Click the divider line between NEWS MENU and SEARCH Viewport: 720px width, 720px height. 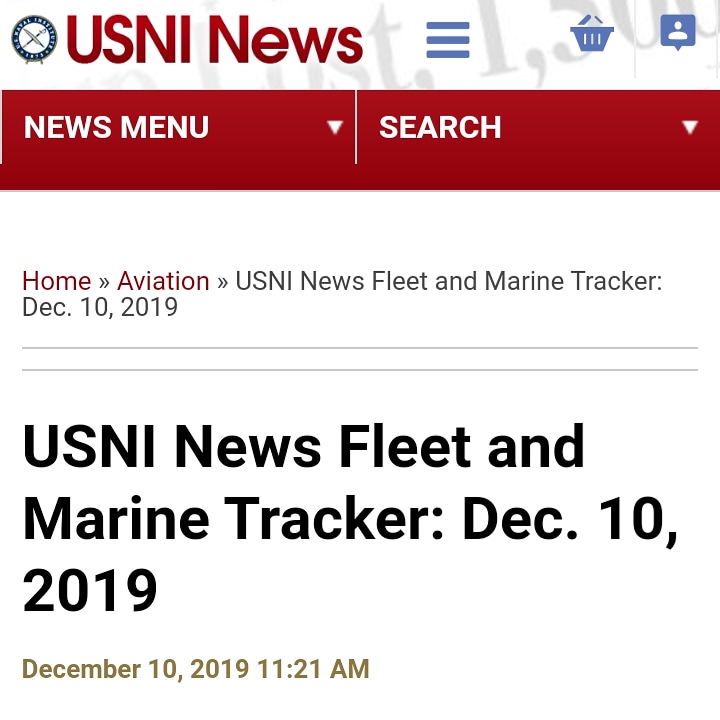pos(356,127)
